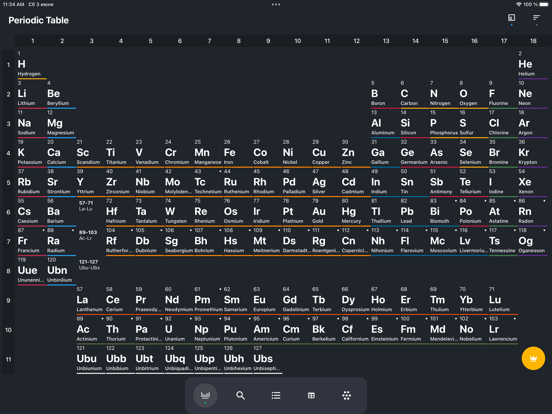Open the Silicon element
The height and width of the screenshot is (414, 552).
415,124
